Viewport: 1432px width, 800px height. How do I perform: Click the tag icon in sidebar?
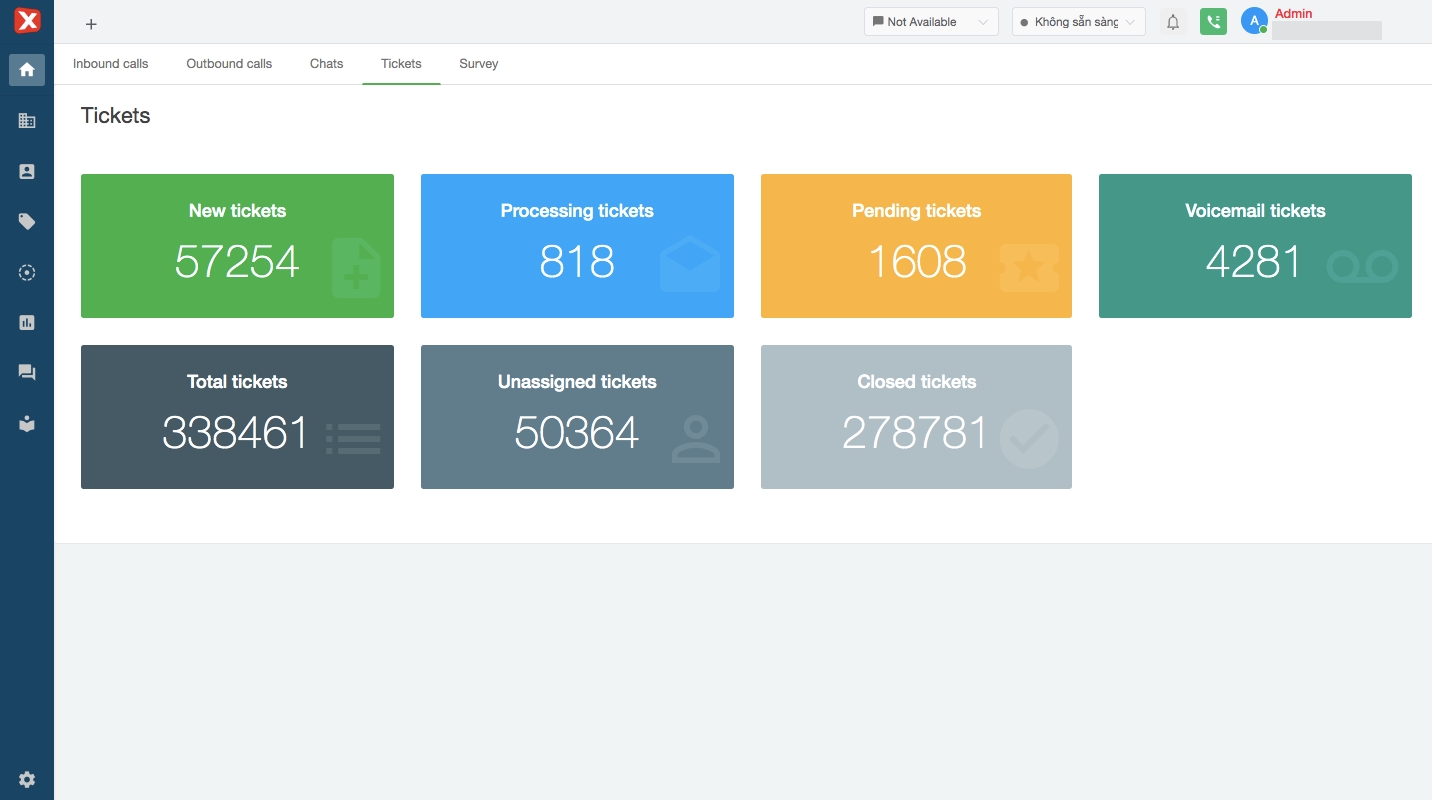point(27,222)
